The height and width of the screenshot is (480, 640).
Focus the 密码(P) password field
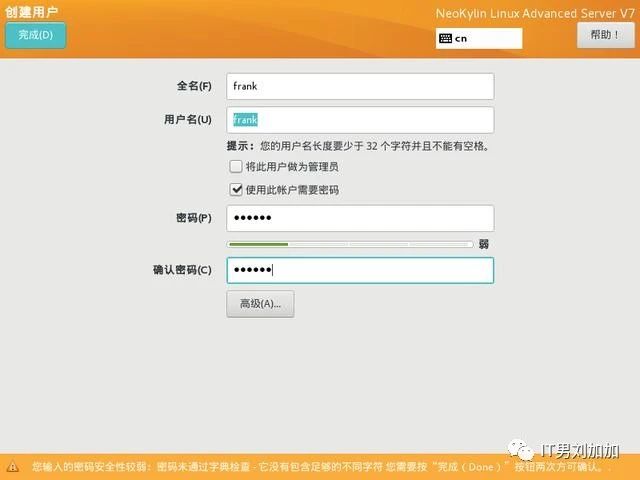pyautogui.click(x=360, y=218)
